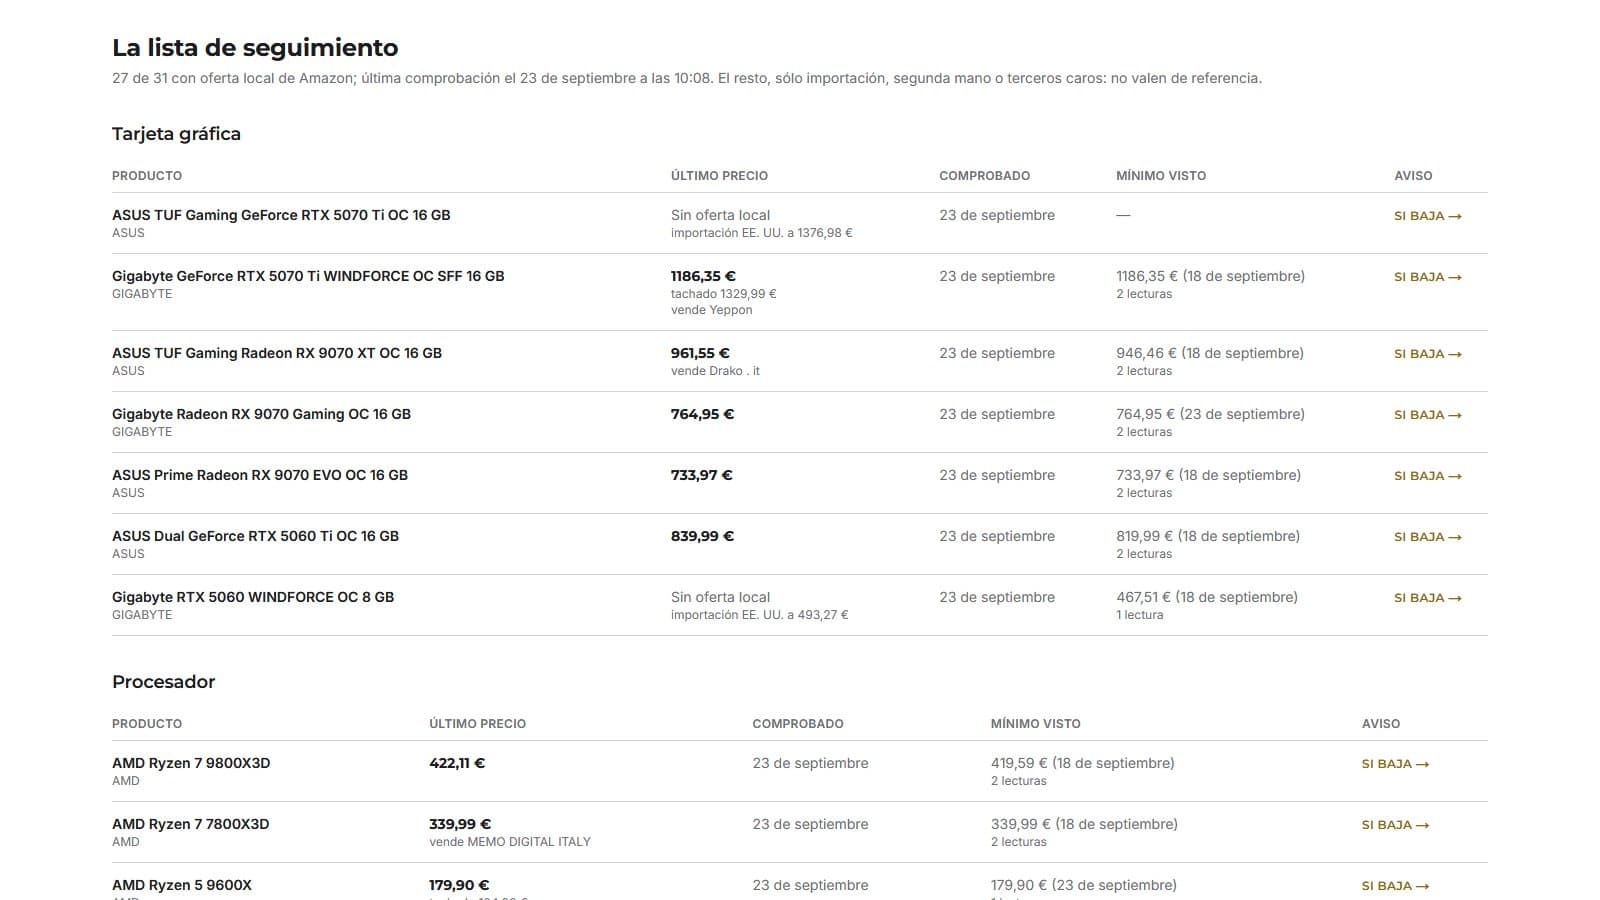Select product name ASUS TUF Gaming Radeon RX 9070 XT OC
Viewport: 1600px width, 900px height.
click(277, 353)
